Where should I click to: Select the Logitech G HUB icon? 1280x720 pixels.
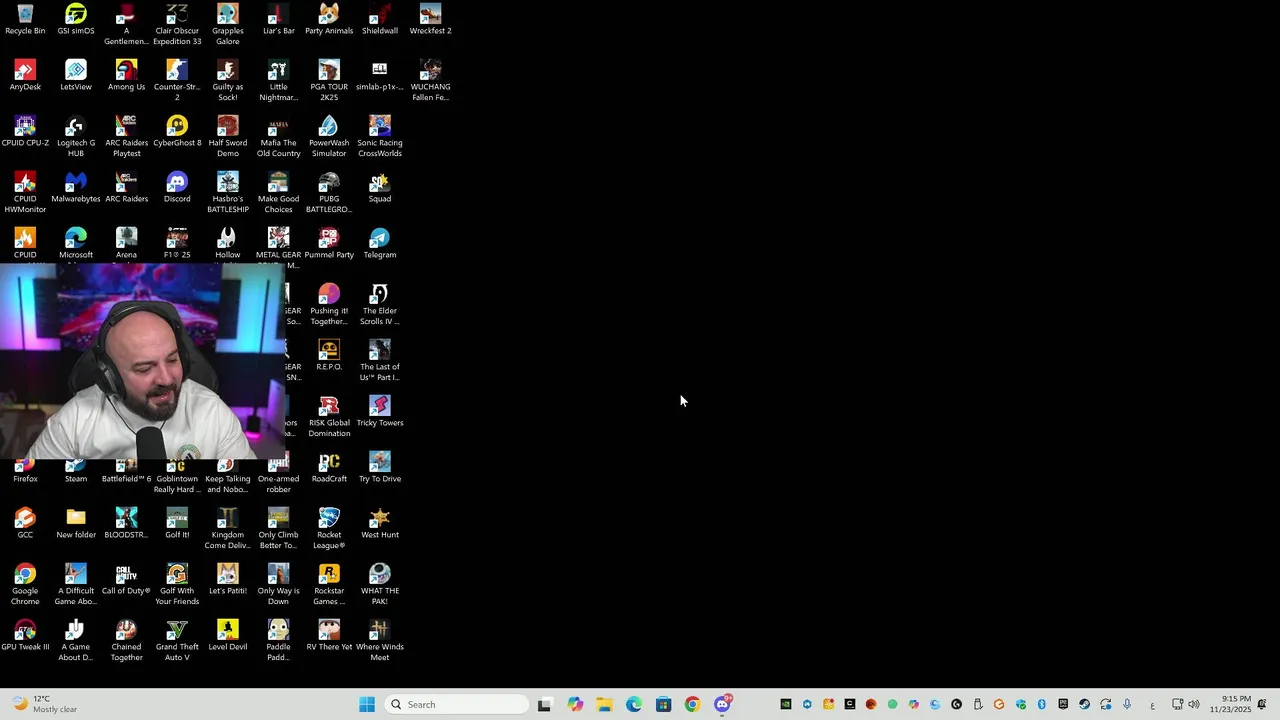[x=76, y=136]
